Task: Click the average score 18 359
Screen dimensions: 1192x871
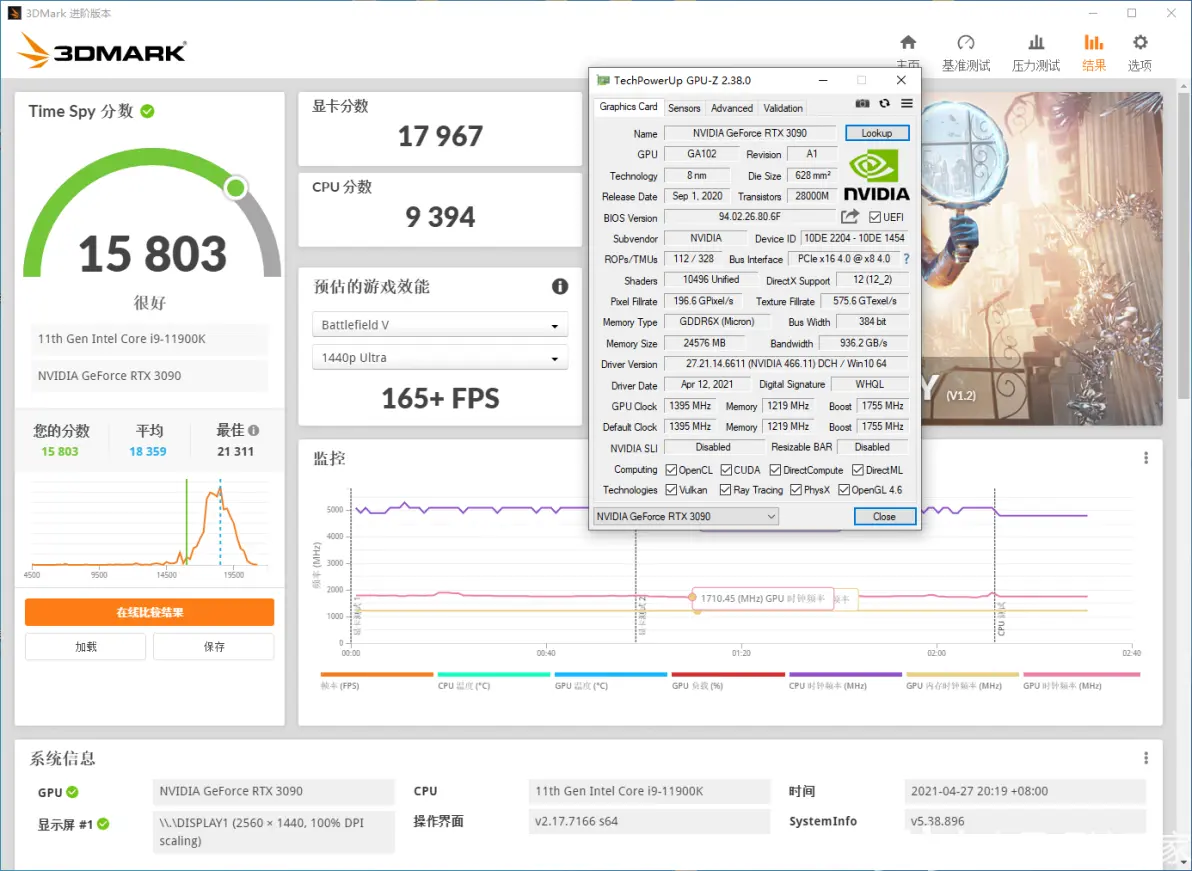Action: 147,451
